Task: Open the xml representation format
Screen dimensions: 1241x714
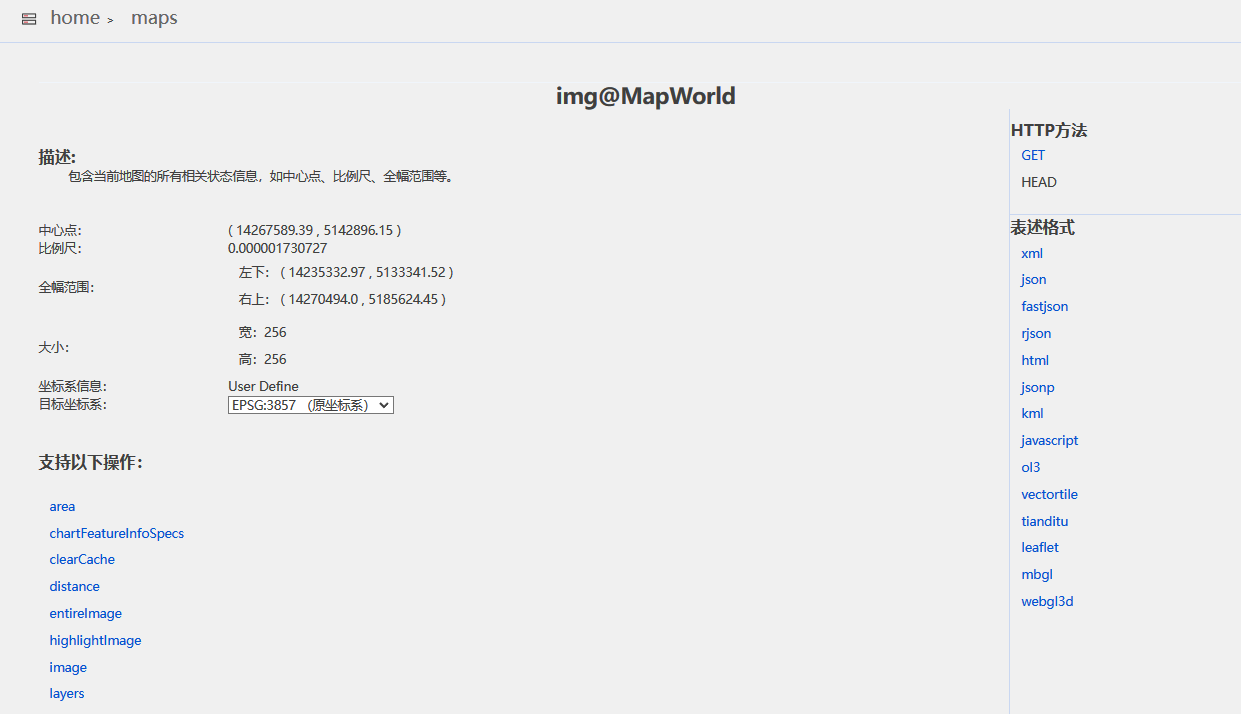Action: [1032, 253]
